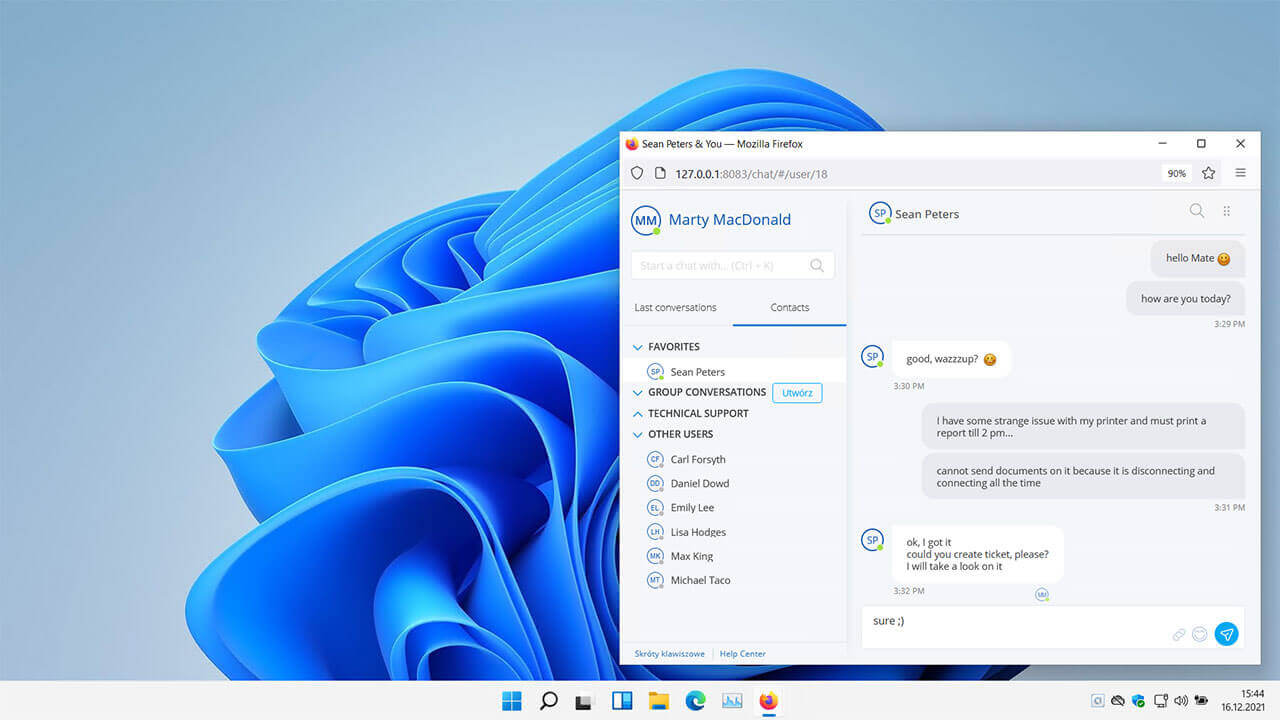Click the 'how are you today?' message
1280x720 pixels.
1185,299
